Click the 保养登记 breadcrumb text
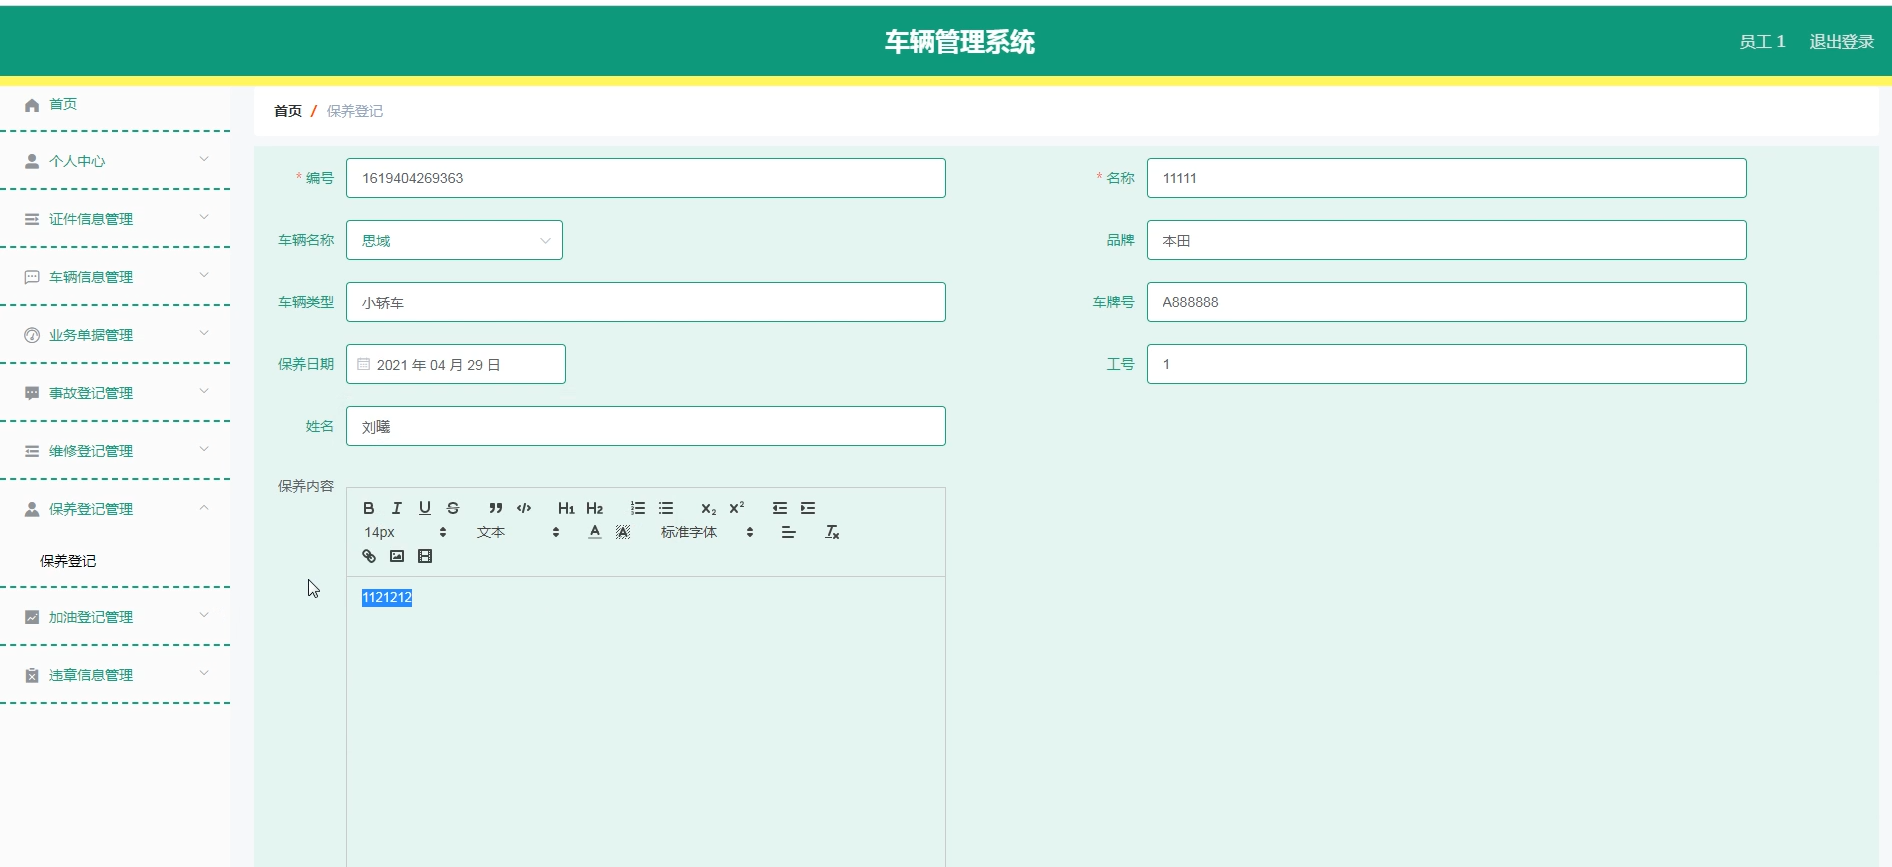This screenshot has width=1892, height=867. (x=355, y=111)
